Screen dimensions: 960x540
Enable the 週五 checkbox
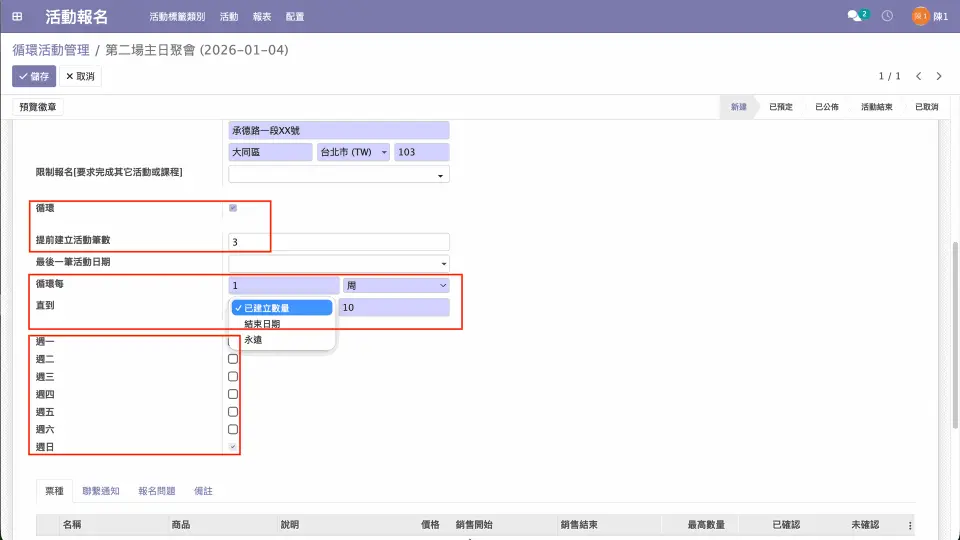(233, 412)
